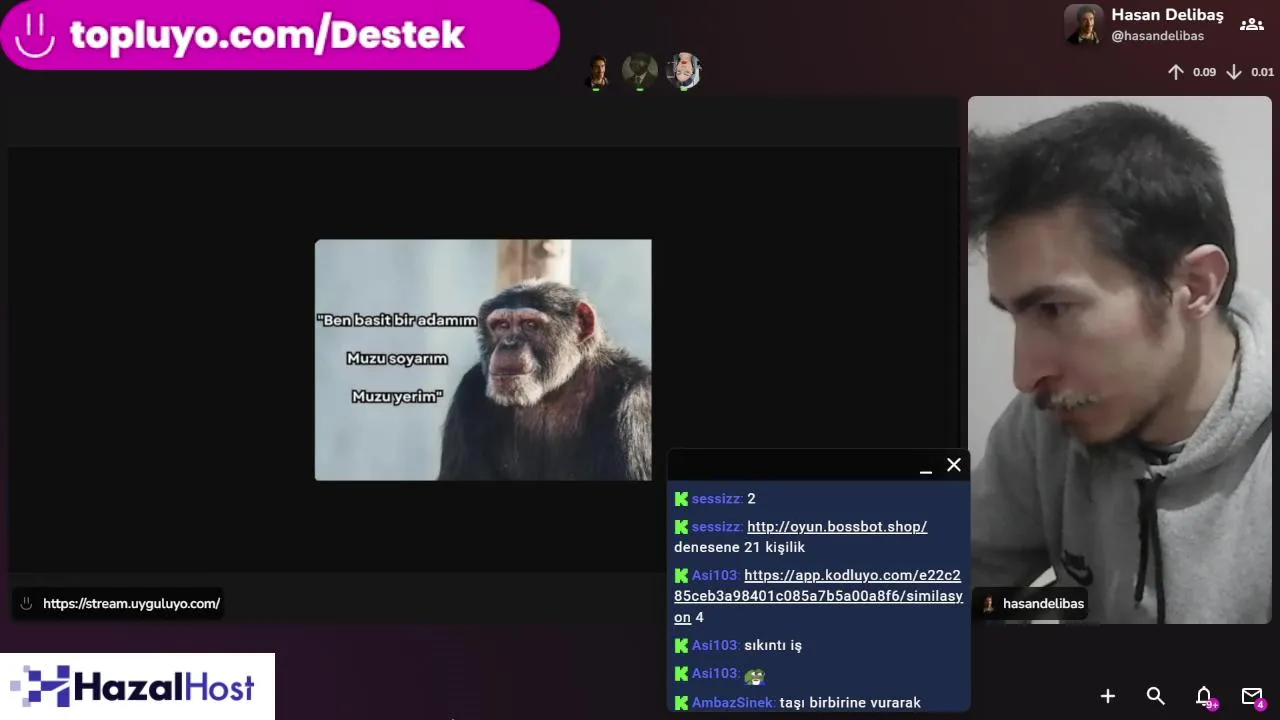Click the frog emoji from Asi103

pos(755,676)
